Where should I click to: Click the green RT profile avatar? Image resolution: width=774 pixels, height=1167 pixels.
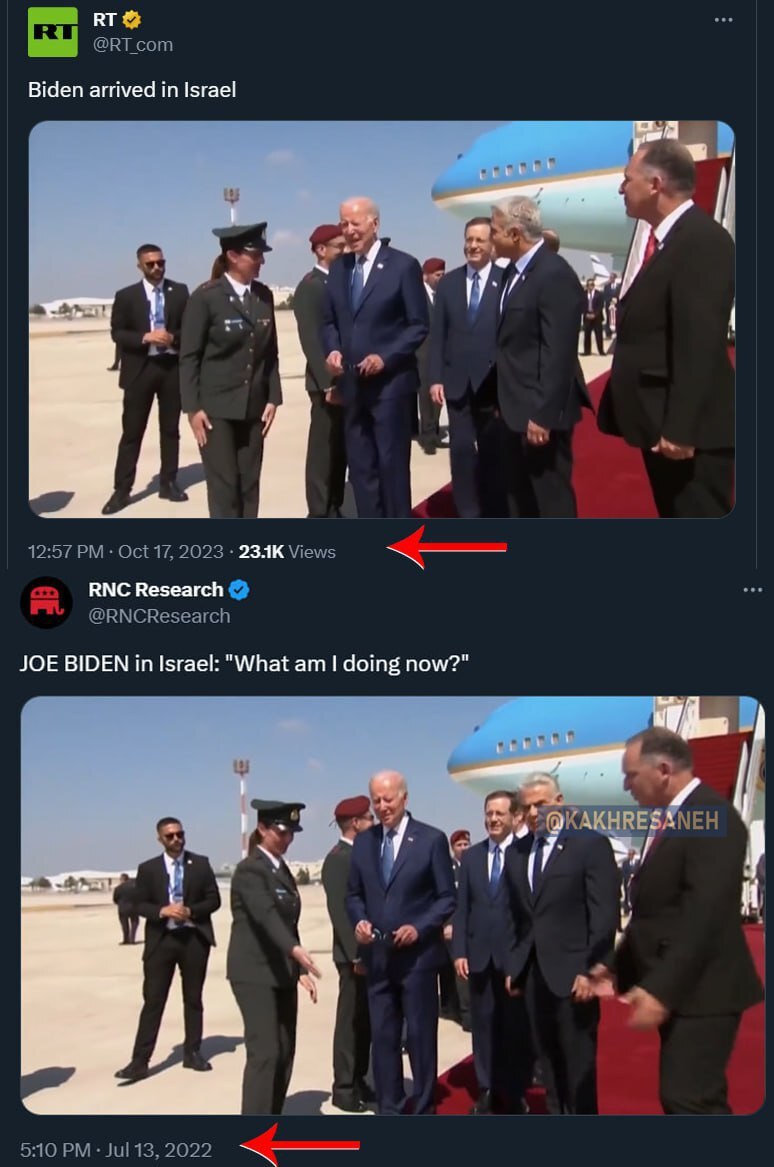coord(52,32)
